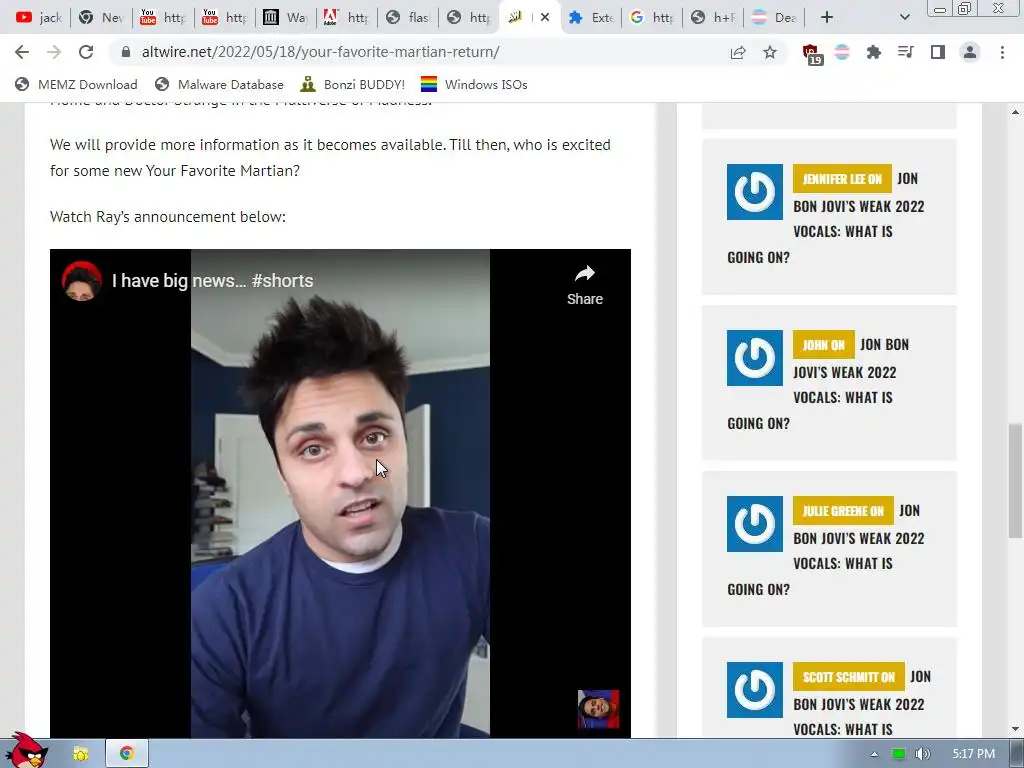Close the current altwire tab
Screen dimensions: 1024x768
tap(545, 18)
